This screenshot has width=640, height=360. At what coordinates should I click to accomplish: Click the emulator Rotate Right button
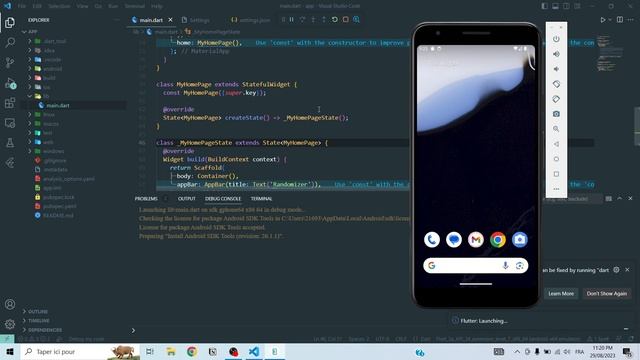(x=556, y=99)
